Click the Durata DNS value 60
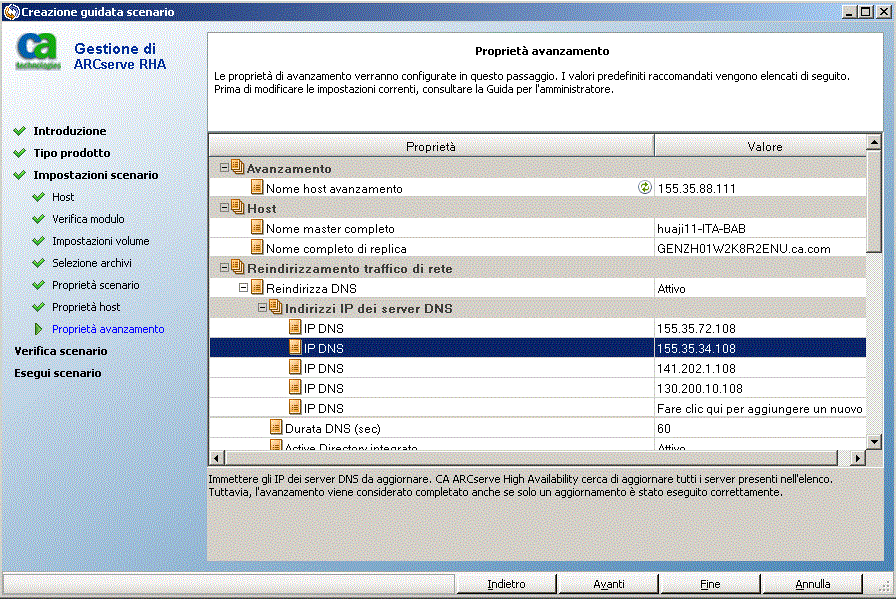This screenshot has width=896, height=602. click(x=663, y=428)
